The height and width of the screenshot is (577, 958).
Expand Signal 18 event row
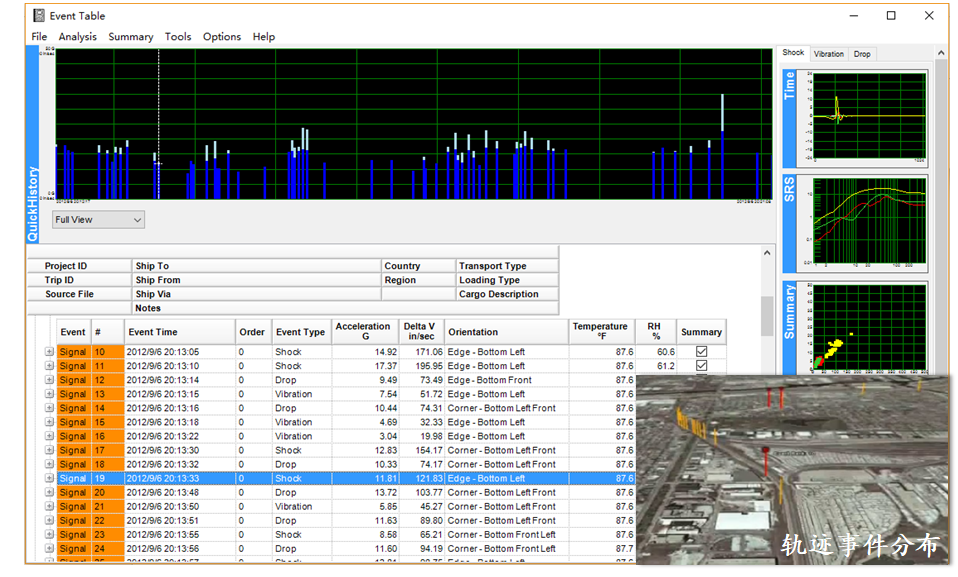point(49,465)
